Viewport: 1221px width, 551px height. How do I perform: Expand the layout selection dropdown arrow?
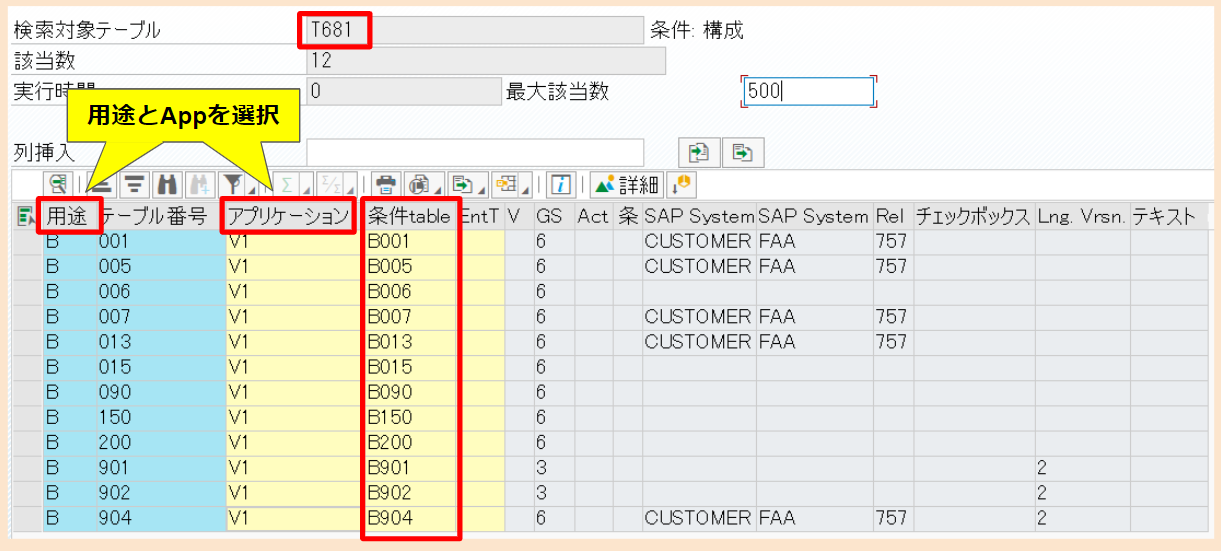tap(526, 190)
